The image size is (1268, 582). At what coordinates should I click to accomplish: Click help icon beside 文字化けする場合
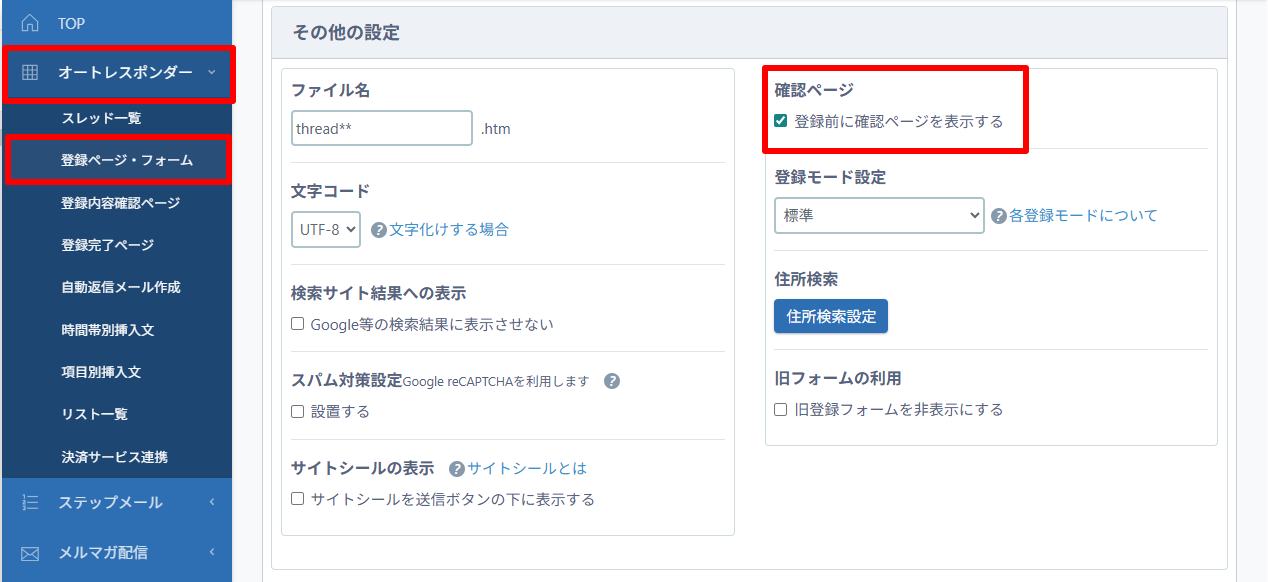click(379, 230)
